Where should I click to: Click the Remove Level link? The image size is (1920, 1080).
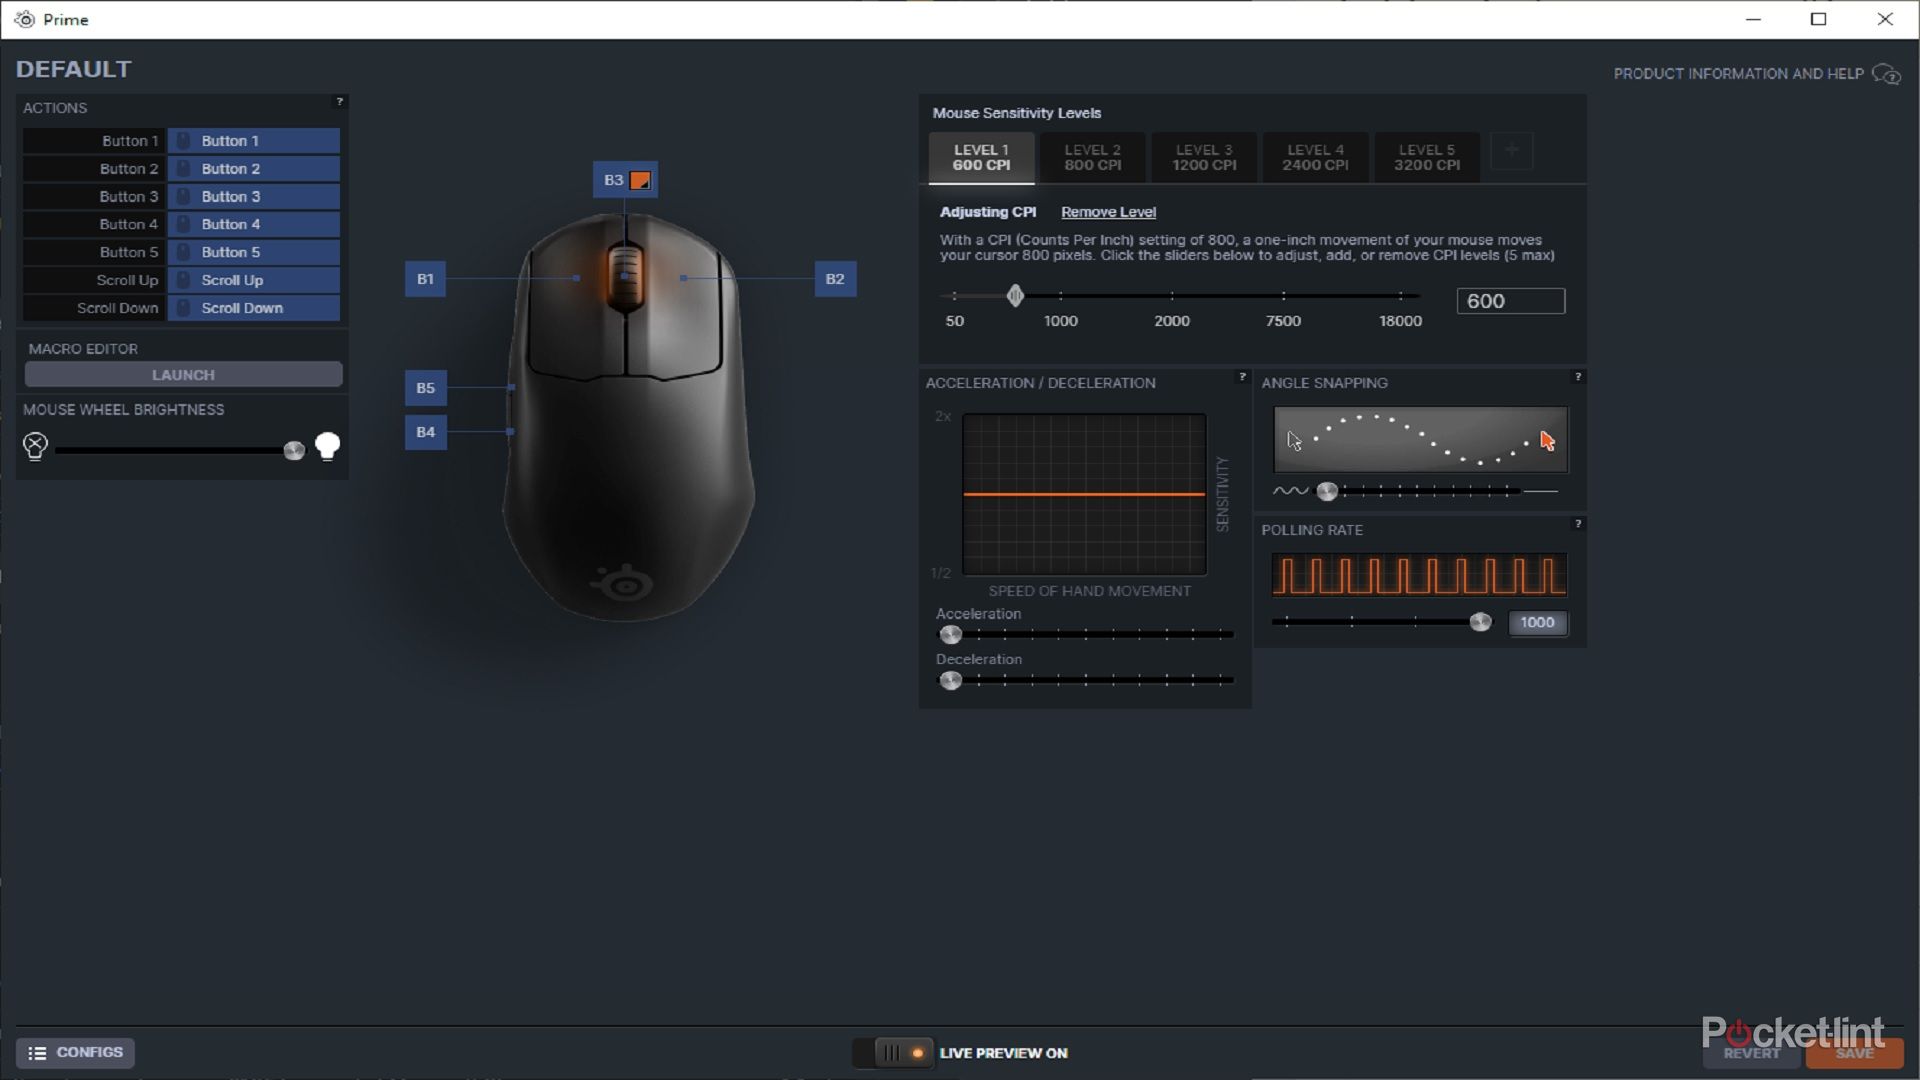point(1107,212)
